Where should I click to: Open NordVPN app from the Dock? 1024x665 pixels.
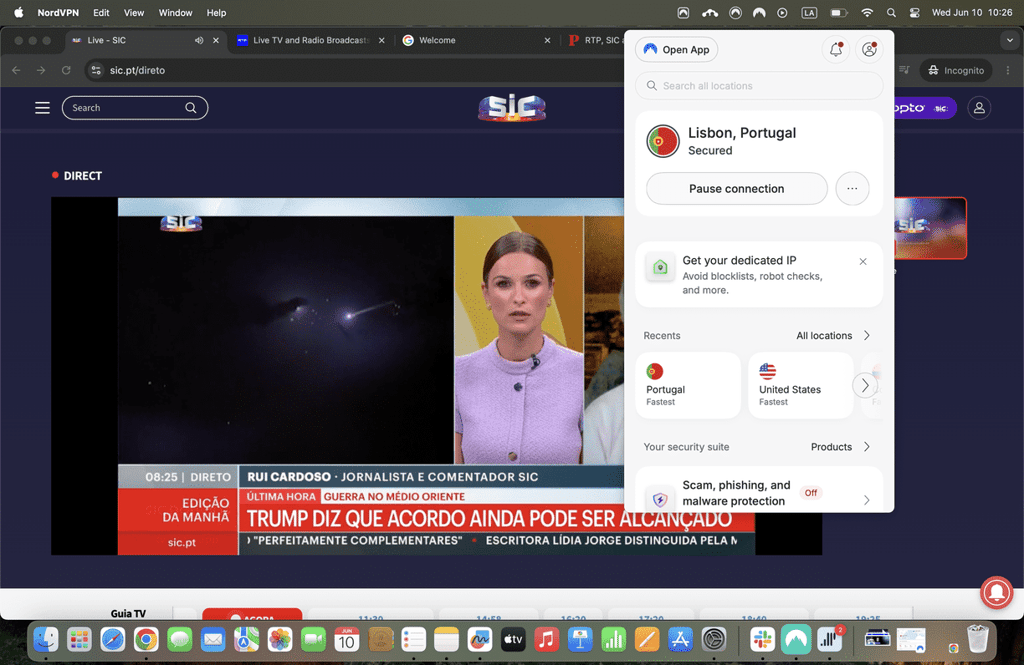point(795,640)
